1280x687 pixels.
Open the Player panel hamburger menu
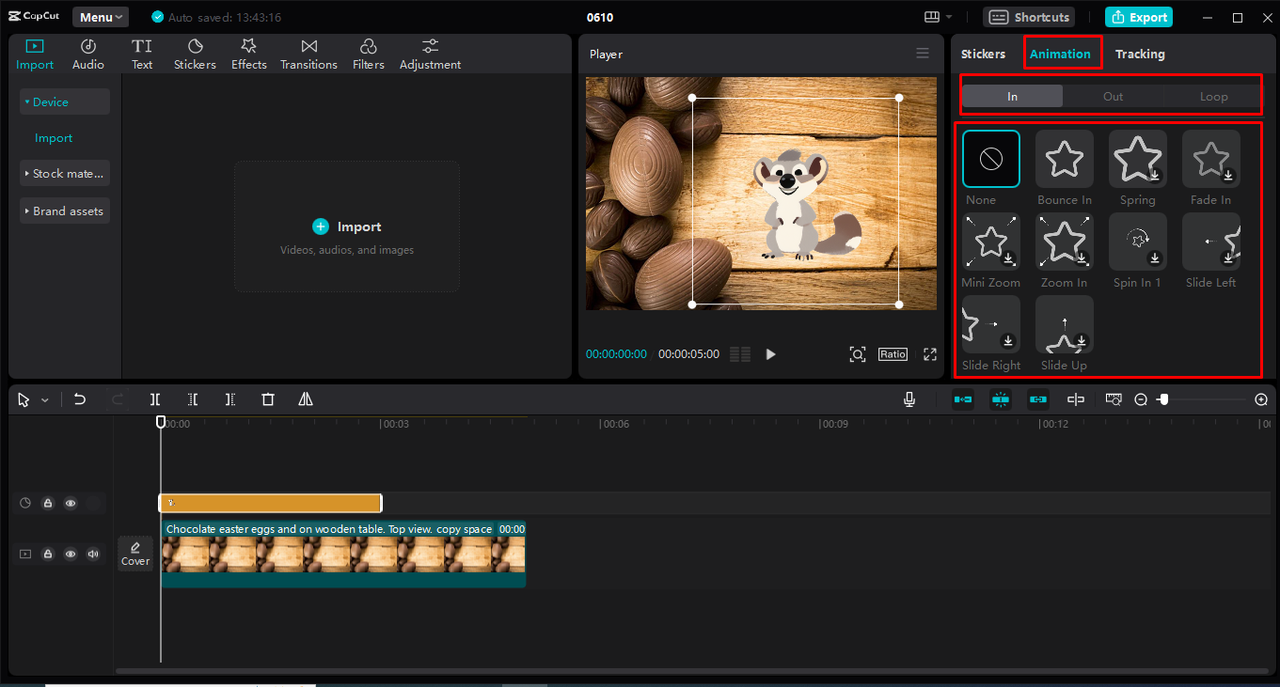[x=922, y=53]
